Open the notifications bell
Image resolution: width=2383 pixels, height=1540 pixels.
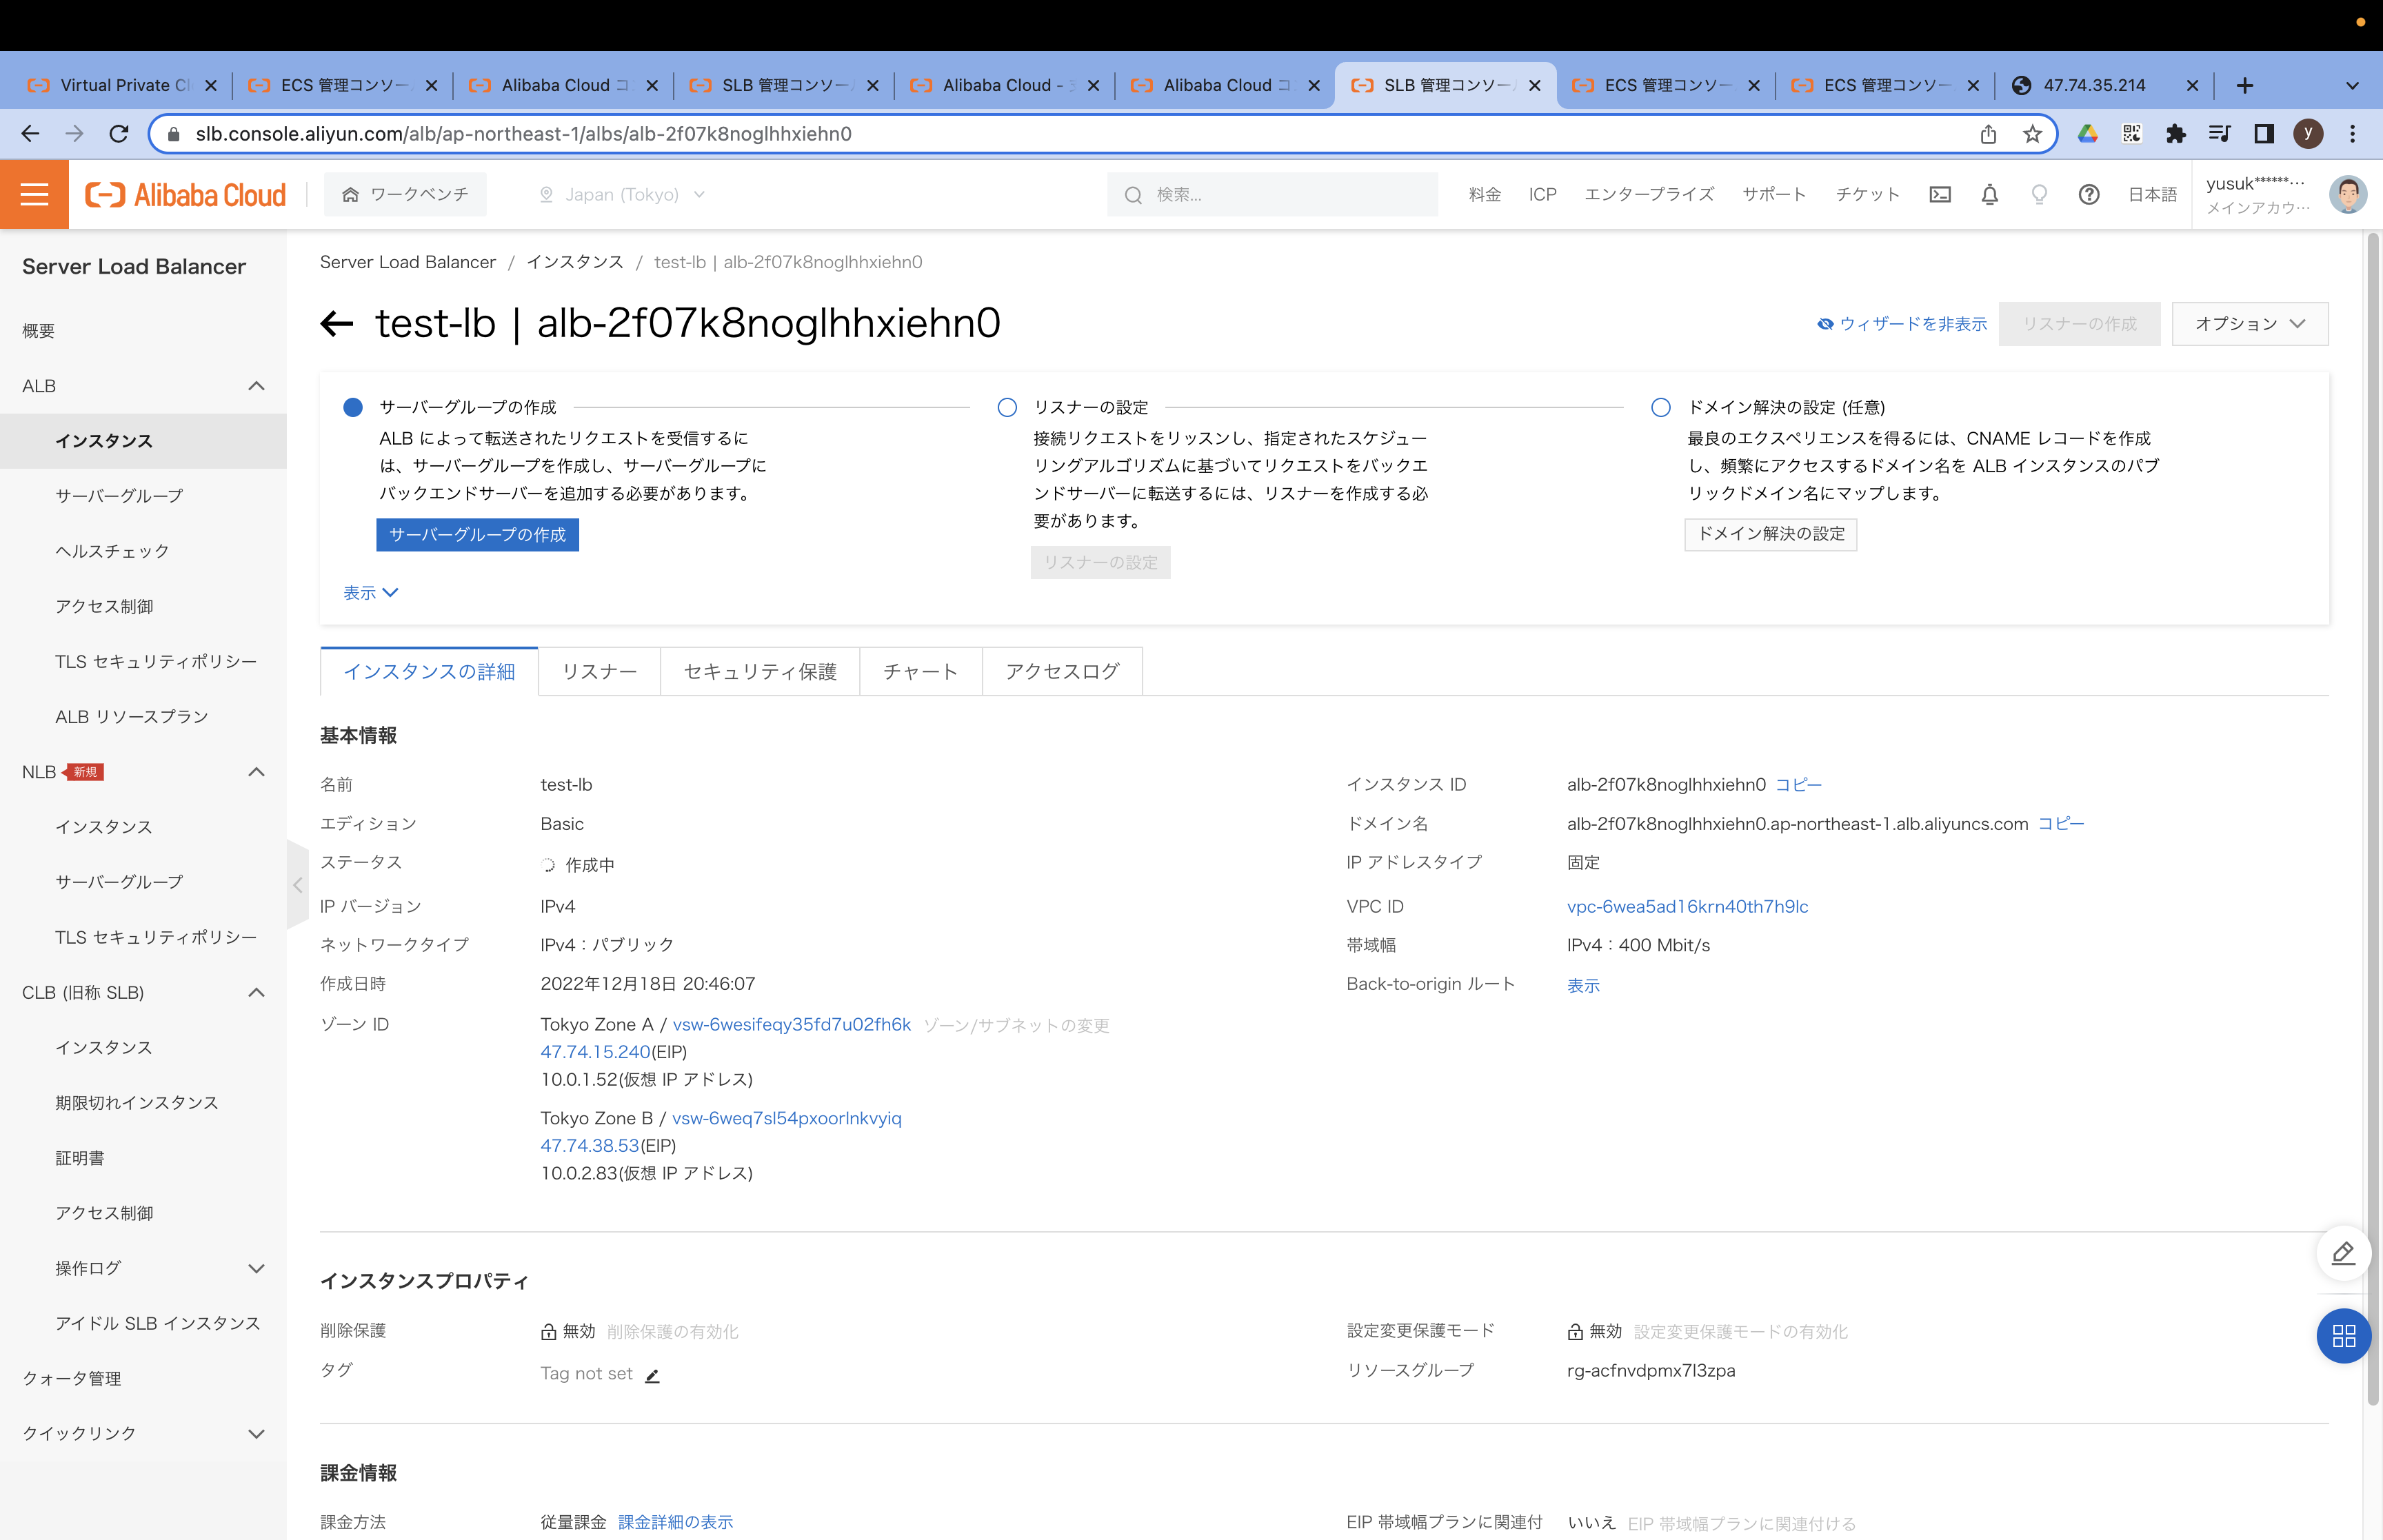(x=1989, y=194)
